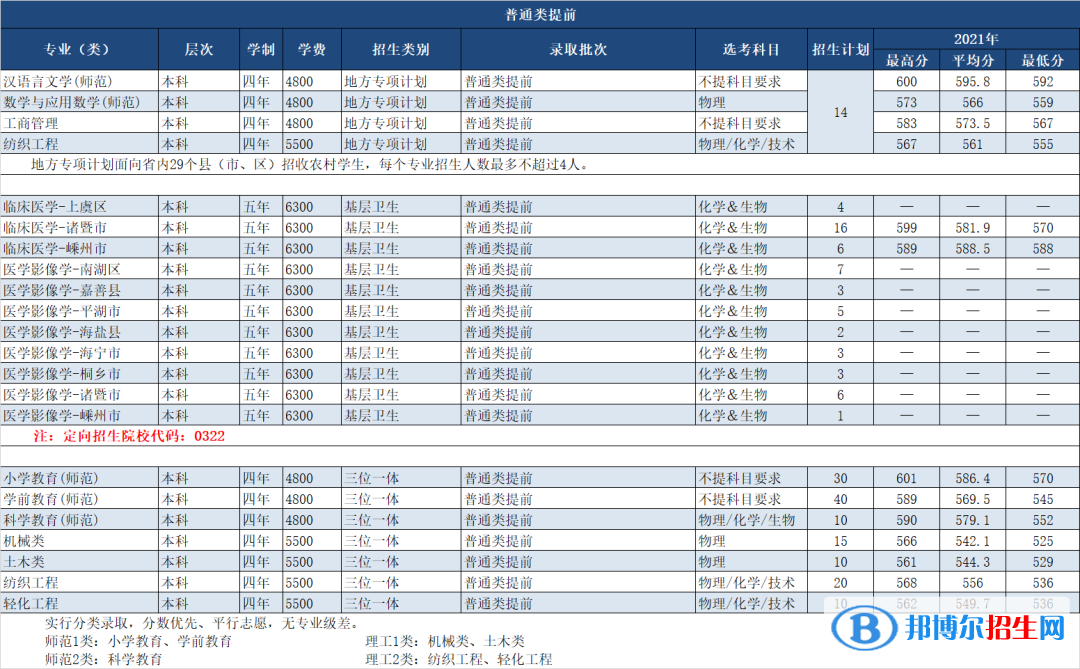
Task: Select the 专业（类） column header
Action: point(79,50)
